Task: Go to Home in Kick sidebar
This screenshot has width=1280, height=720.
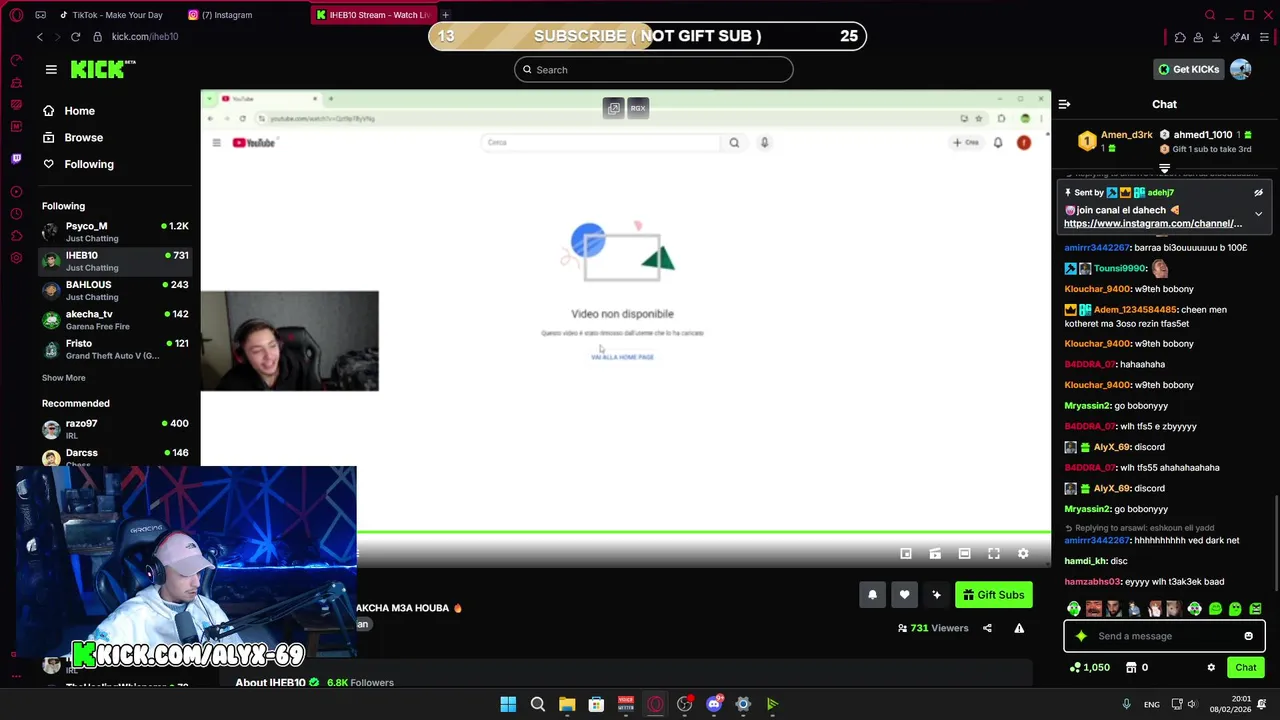Action: pyautogui.click(x=69, y=111)
